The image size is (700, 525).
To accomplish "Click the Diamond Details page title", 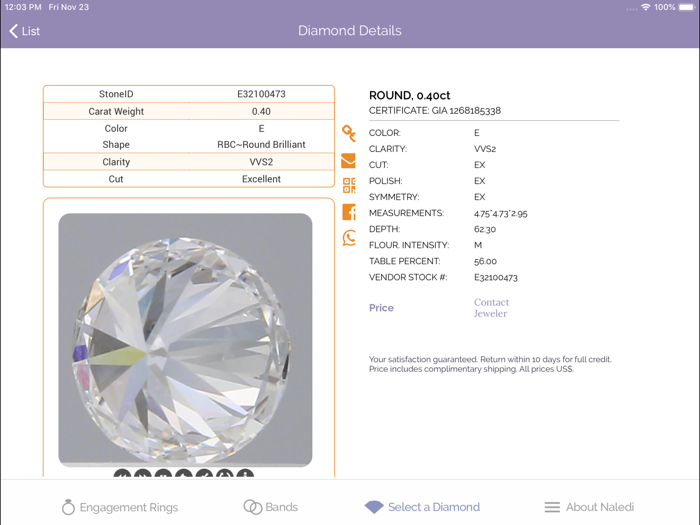I will pyautogui.click(x=350, y=31).
